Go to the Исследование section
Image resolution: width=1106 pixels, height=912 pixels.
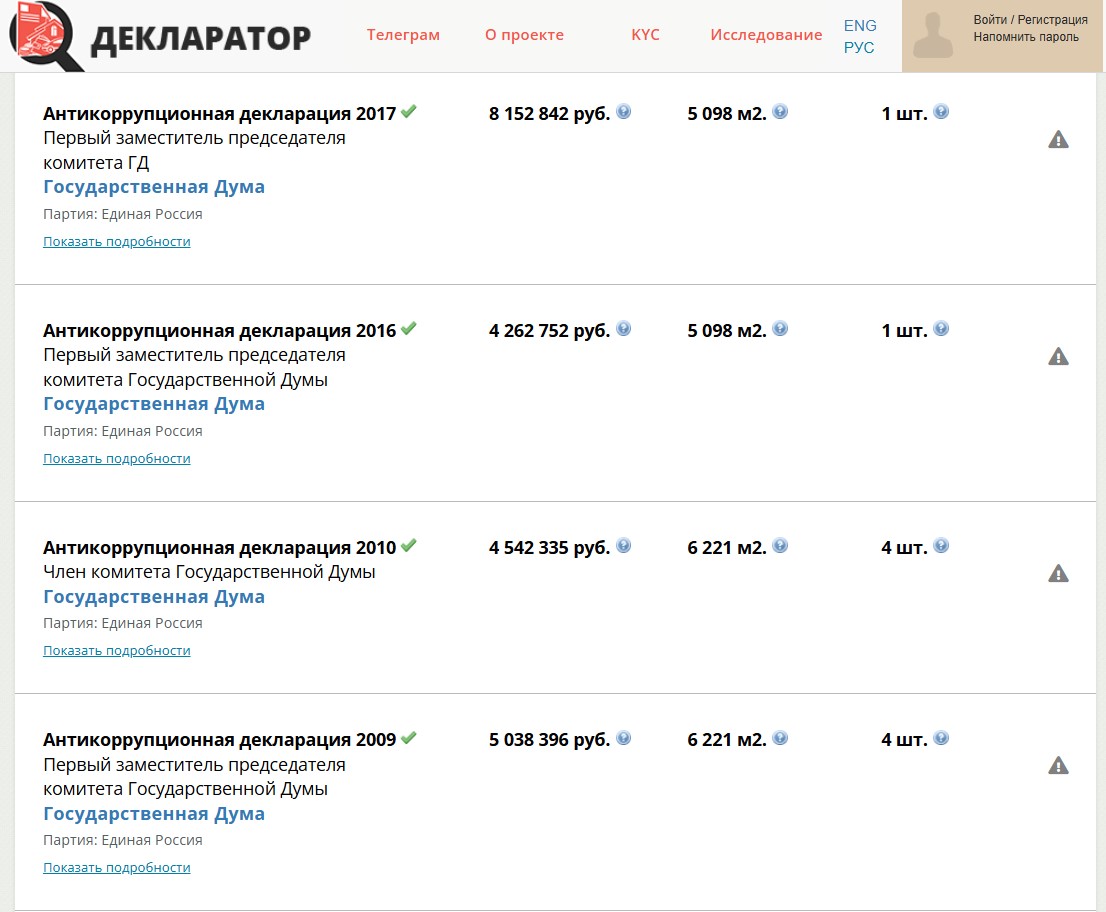tap(766, 35)
